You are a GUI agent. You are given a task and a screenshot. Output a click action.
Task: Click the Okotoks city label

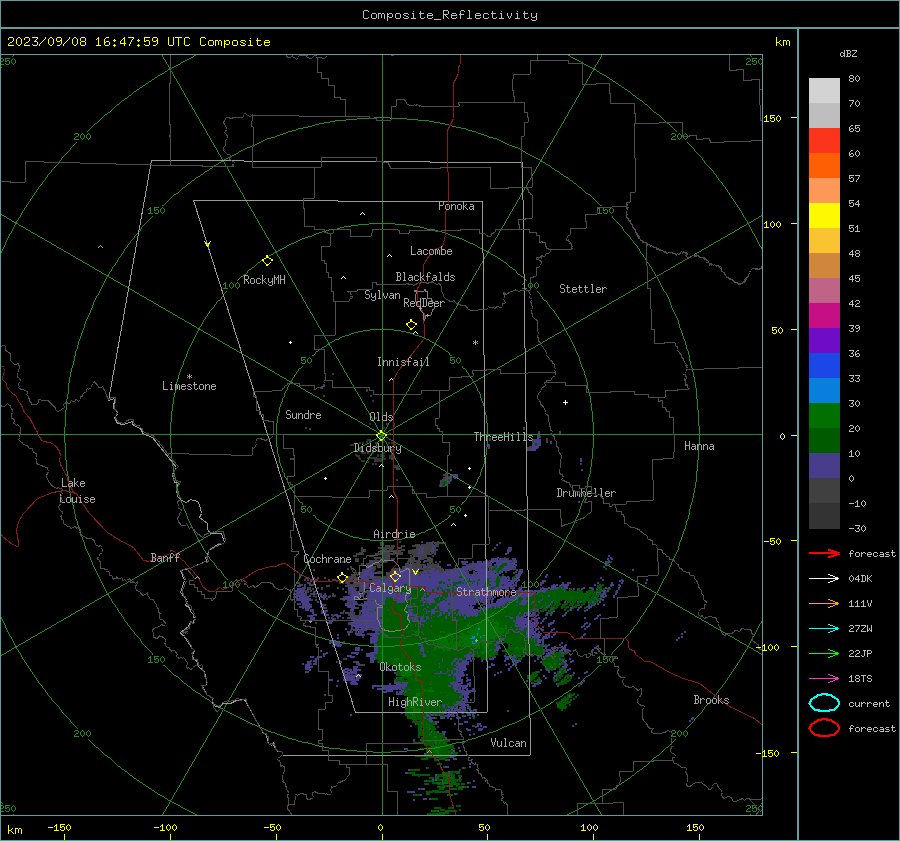coord(400,667)
